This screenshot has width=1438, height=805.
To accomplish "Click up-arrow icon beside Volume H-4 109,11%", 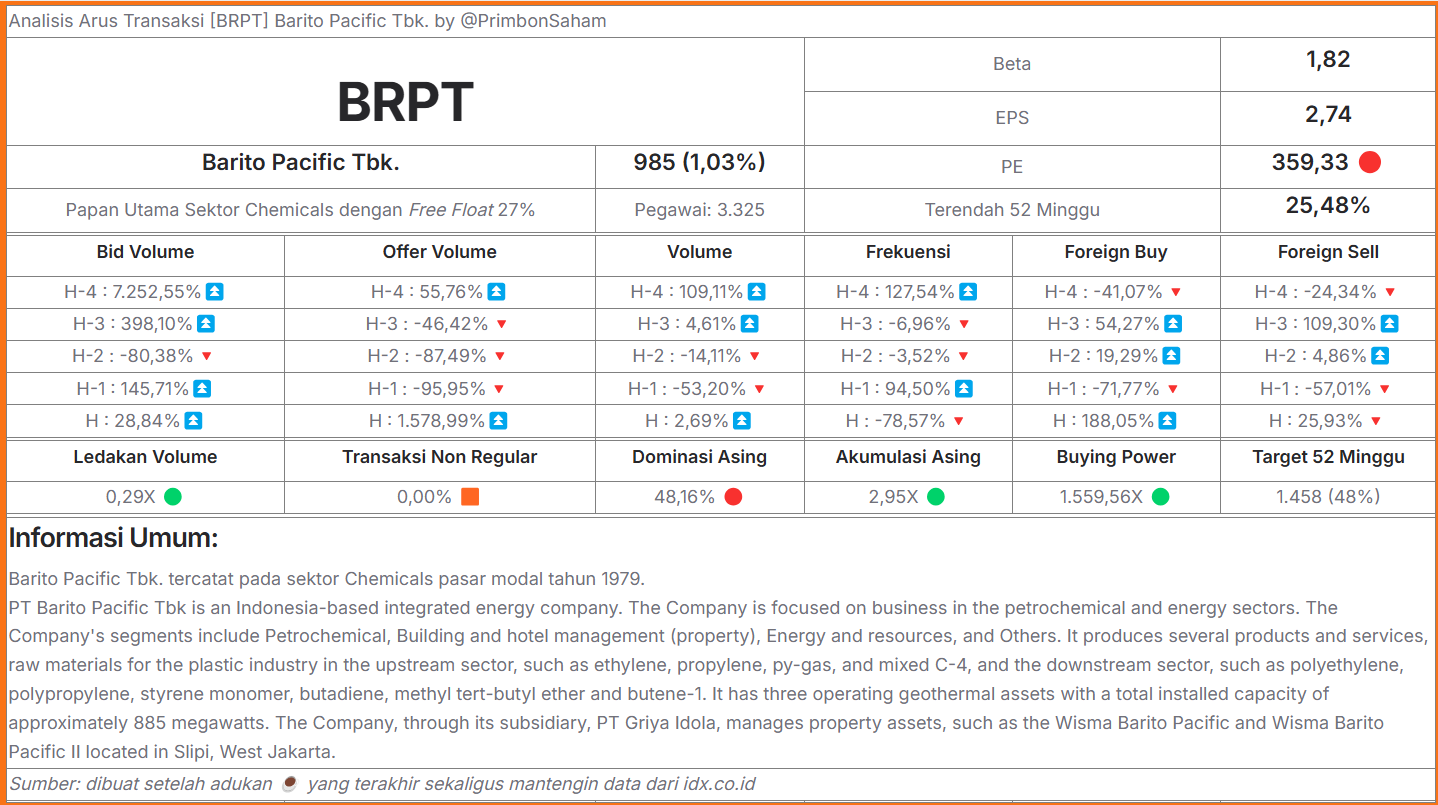I will (757, 292).
